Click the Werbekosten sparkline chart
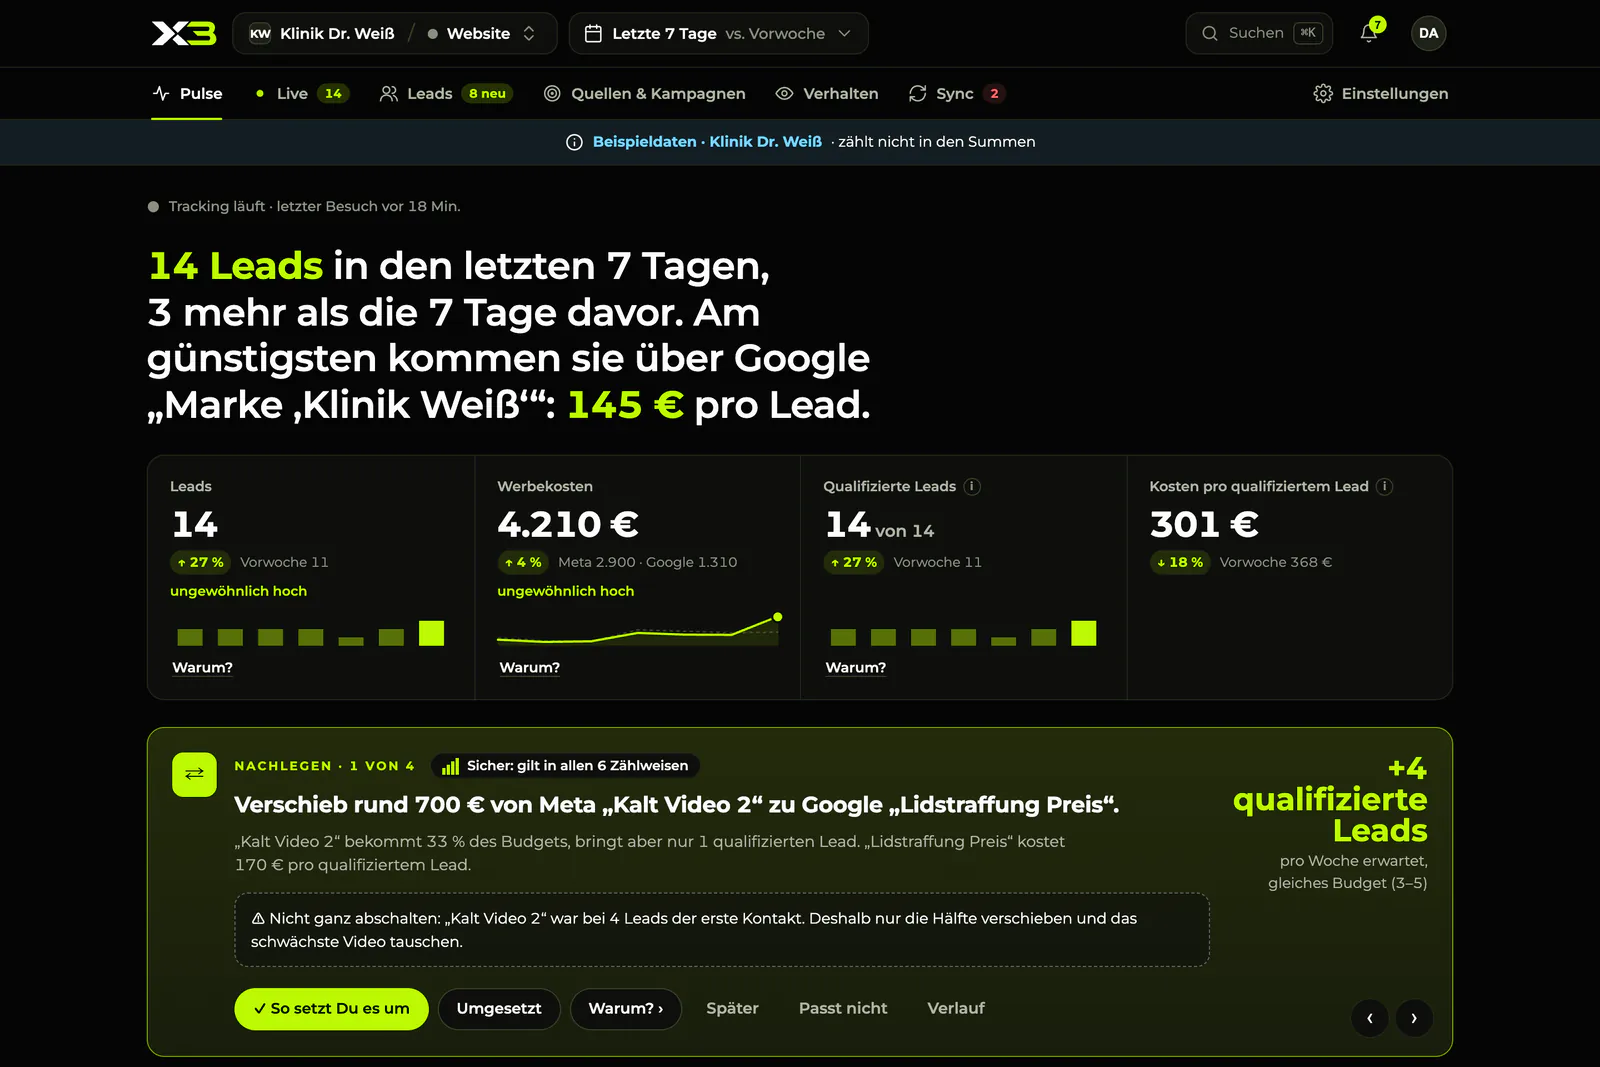This screenshot has height=1067, width=1600. click(x=639, y=631)
